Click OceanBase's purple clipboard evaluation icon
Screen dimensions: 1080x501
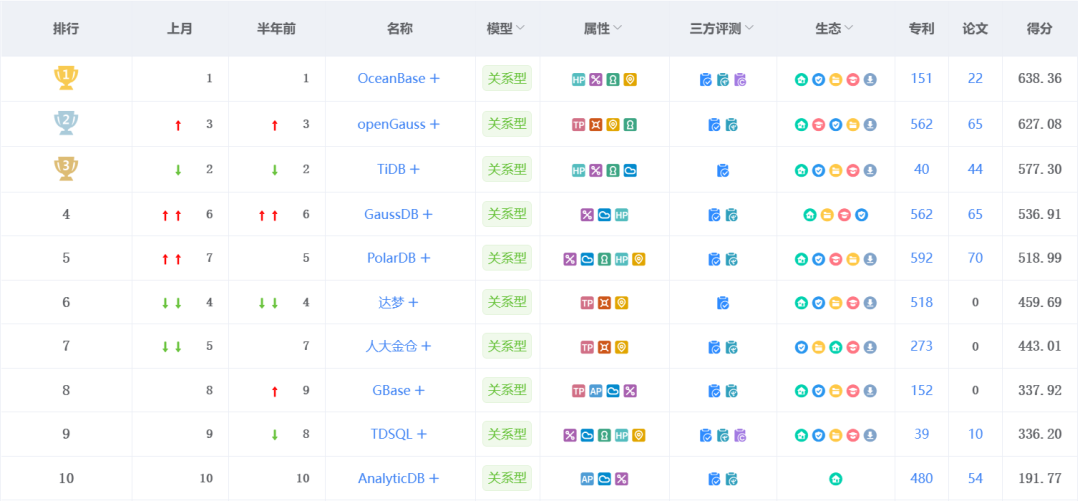[740, 80]
